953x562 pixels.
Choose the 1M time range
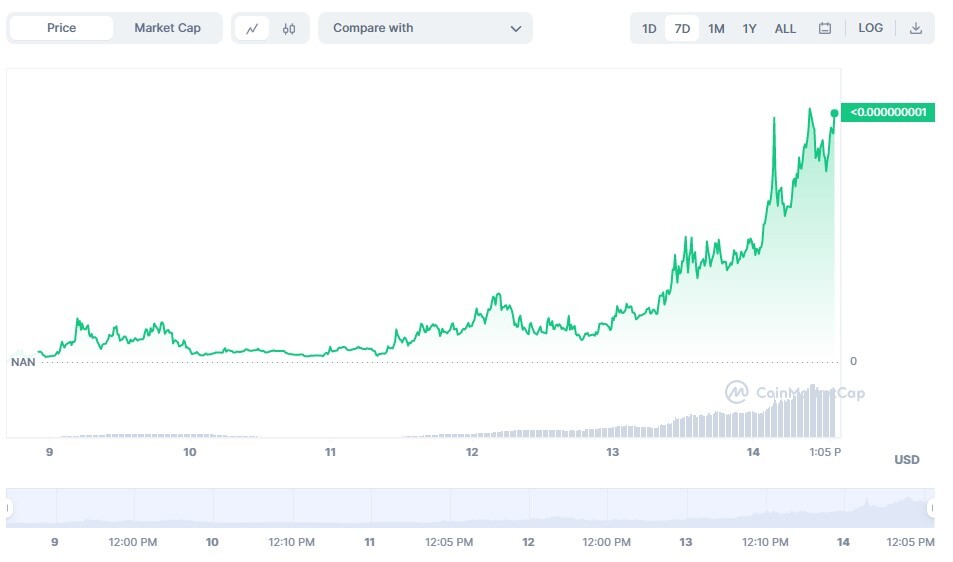click(716, 29)
